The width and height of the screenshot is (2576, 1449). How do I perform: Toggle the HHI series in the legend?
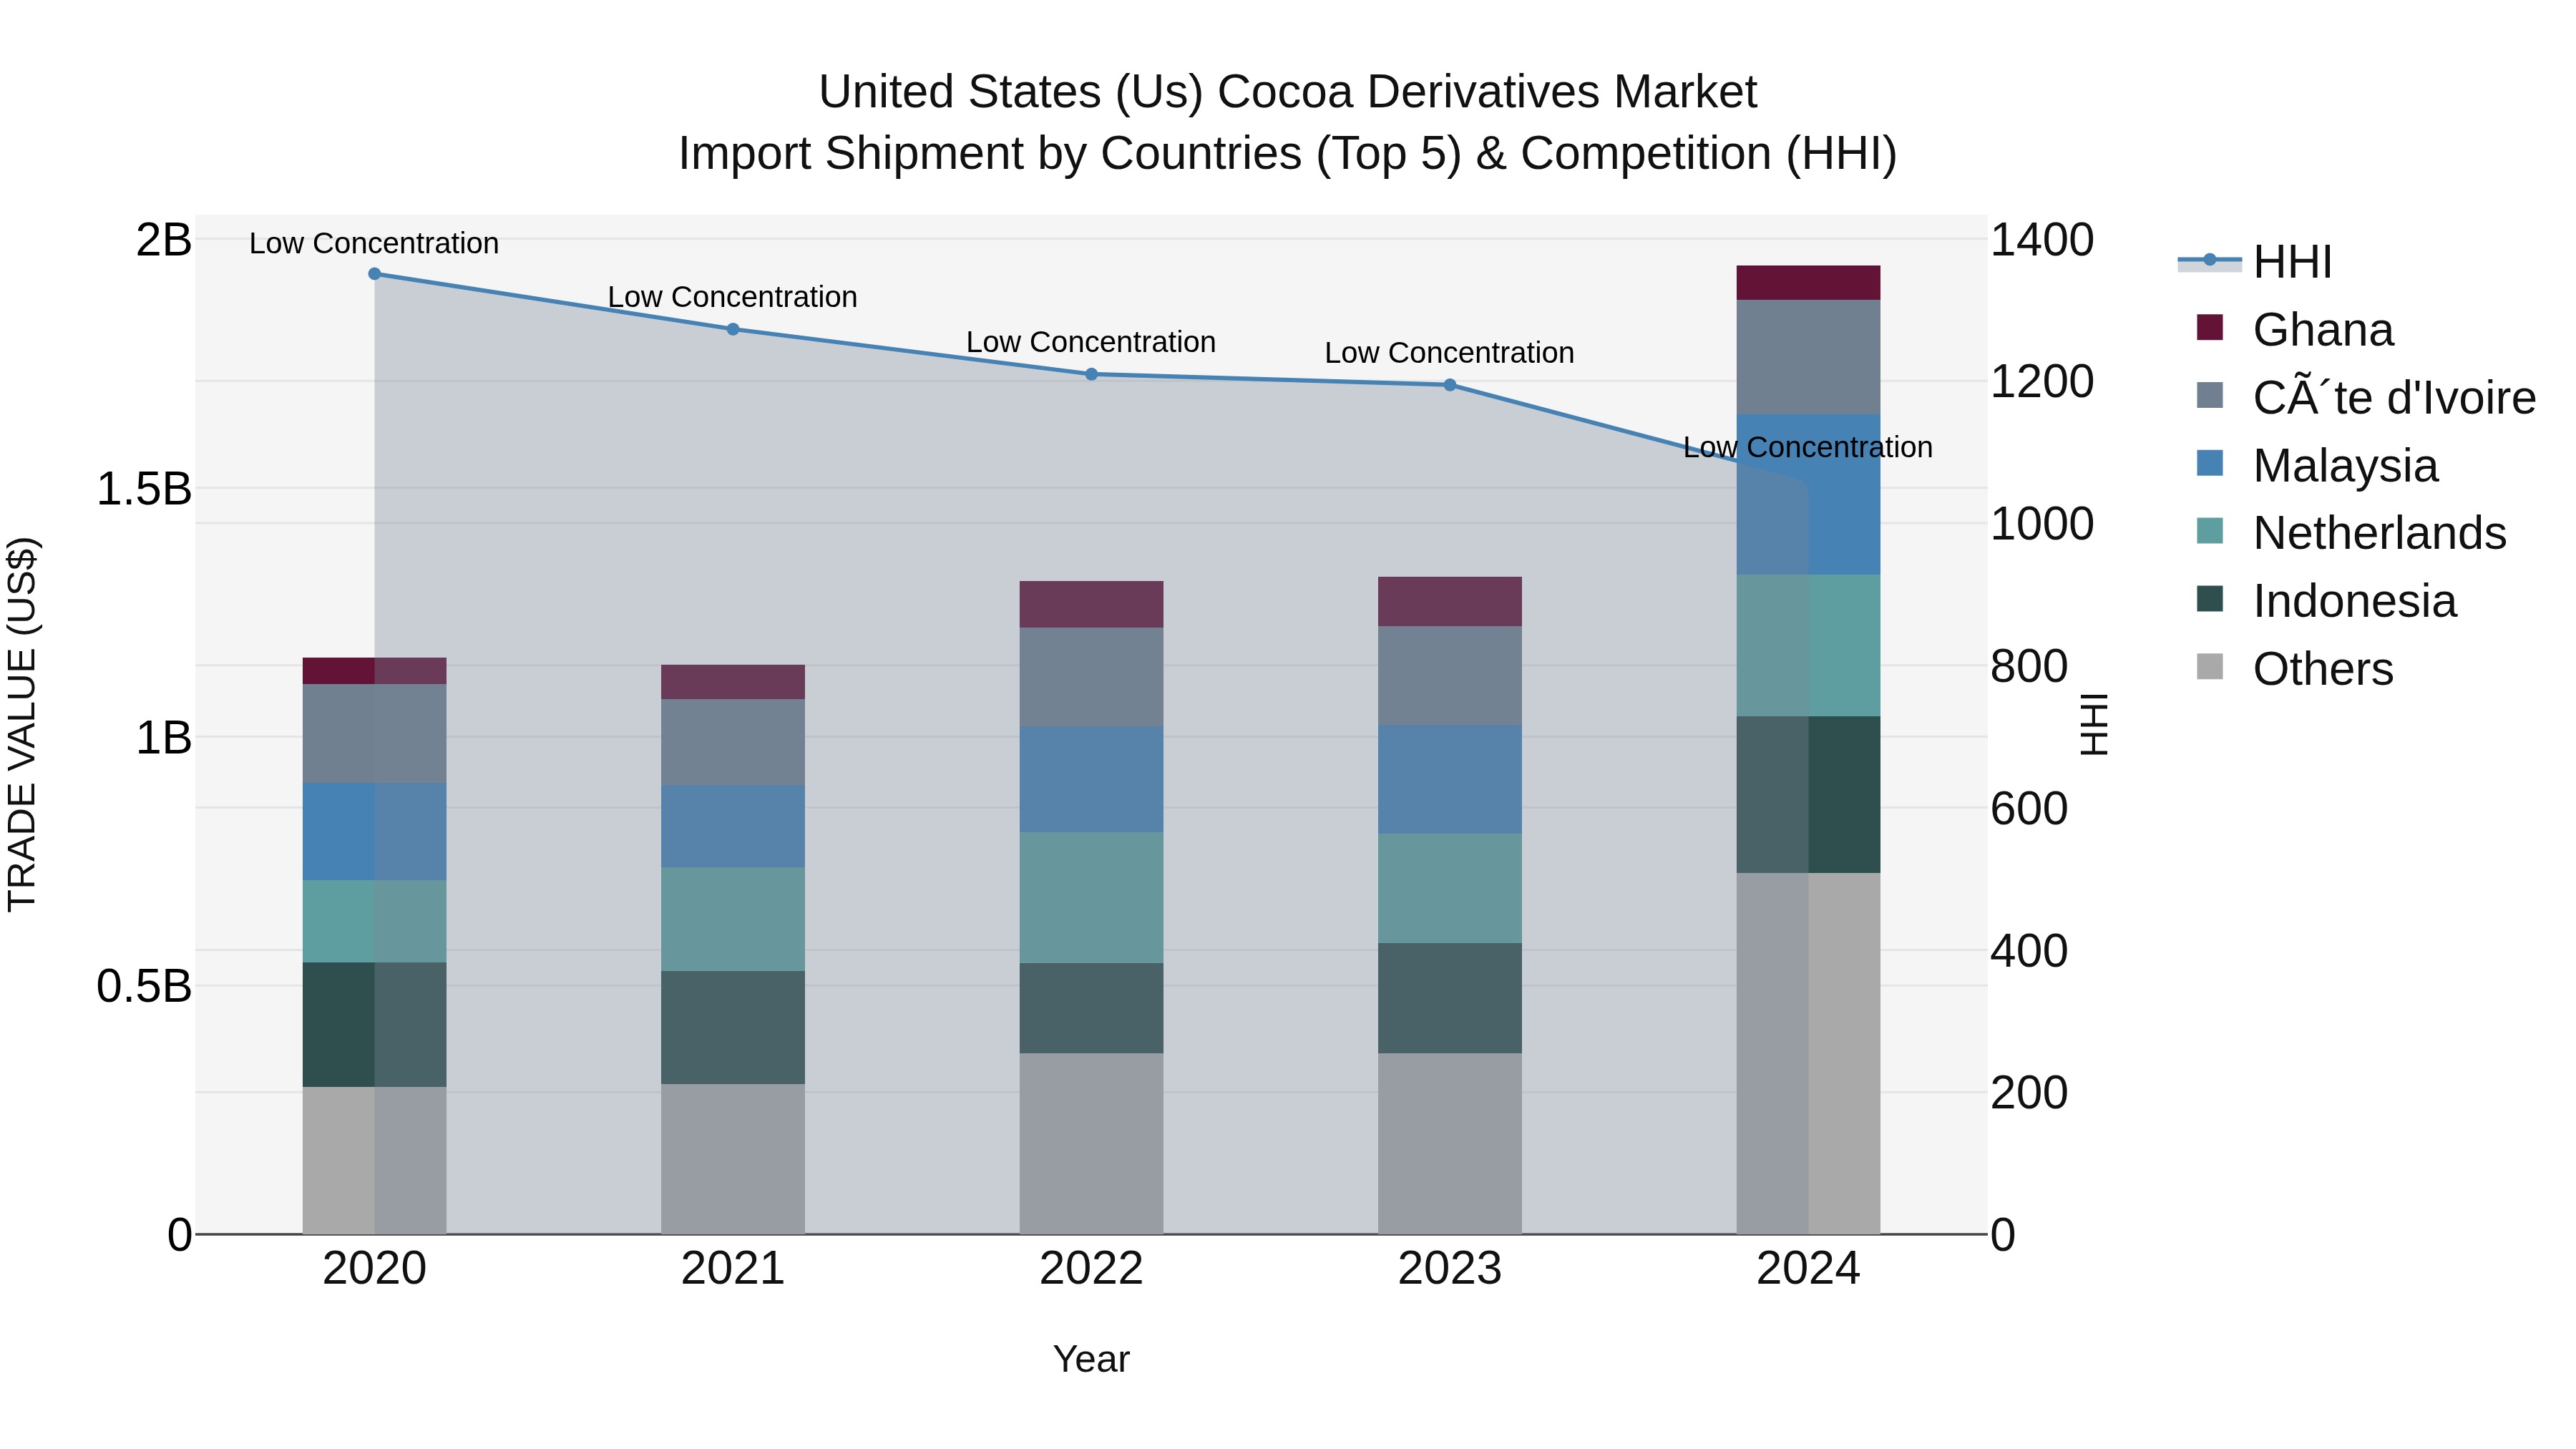2256,262
